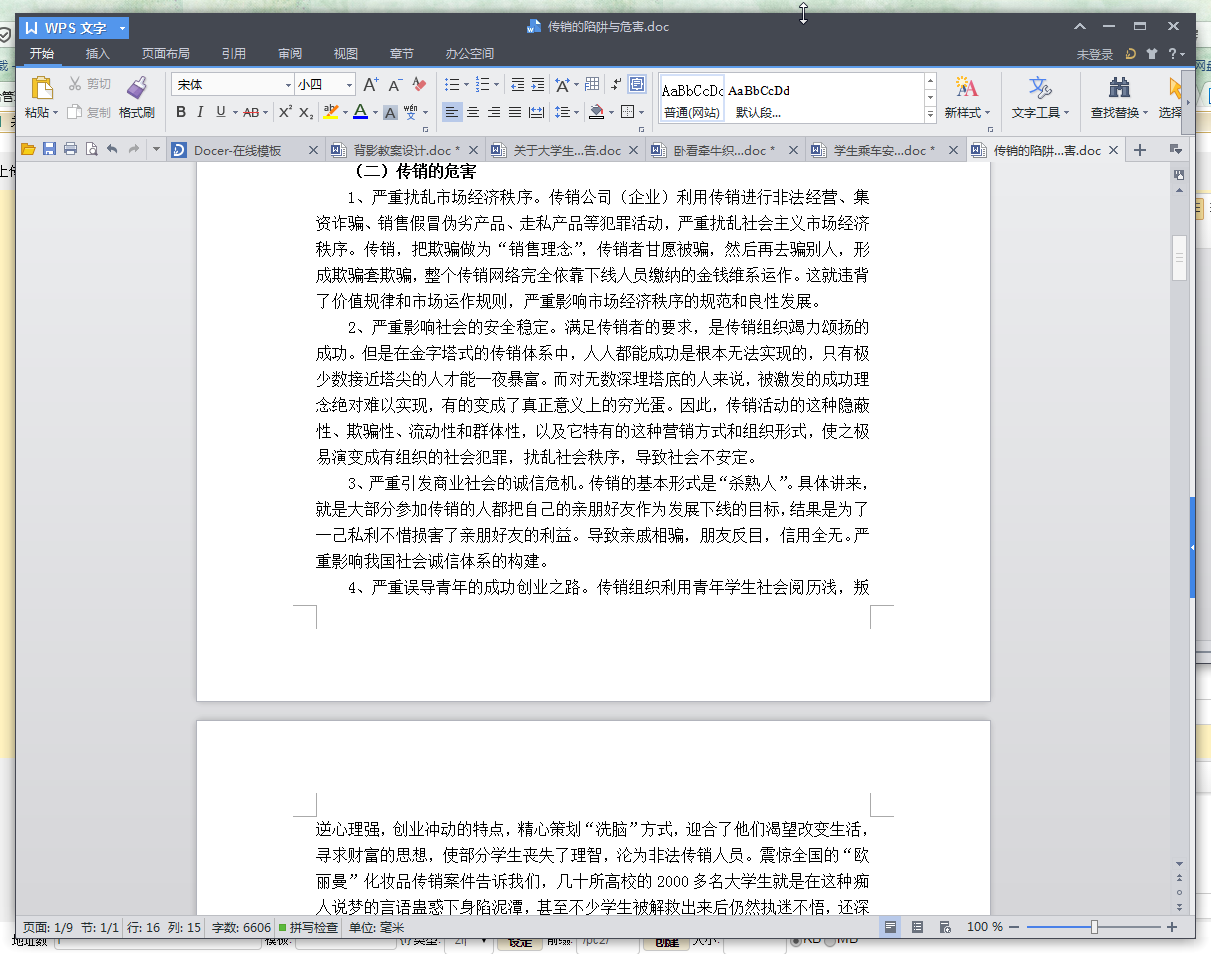Open the font name dropdown 宋体

(x=288, y=85)
